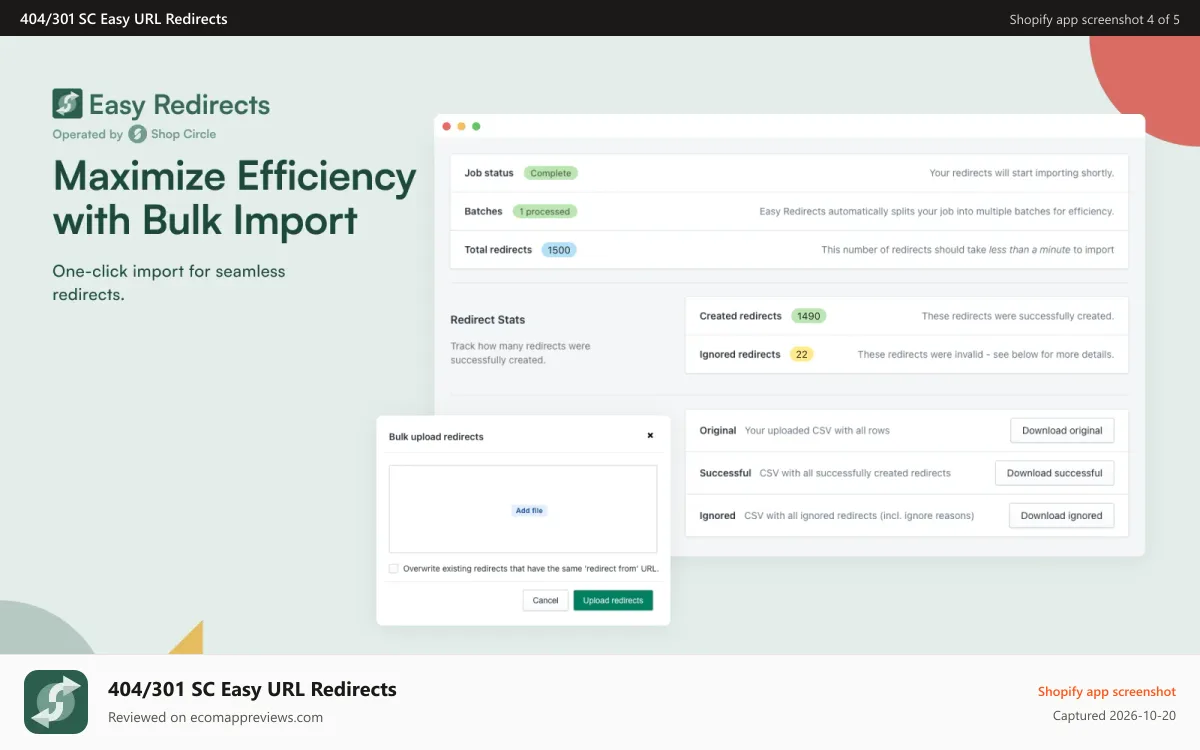Viewport: 1200px width, 750px height.
Task: Click the file drop zone area
Action: point(523,509)
